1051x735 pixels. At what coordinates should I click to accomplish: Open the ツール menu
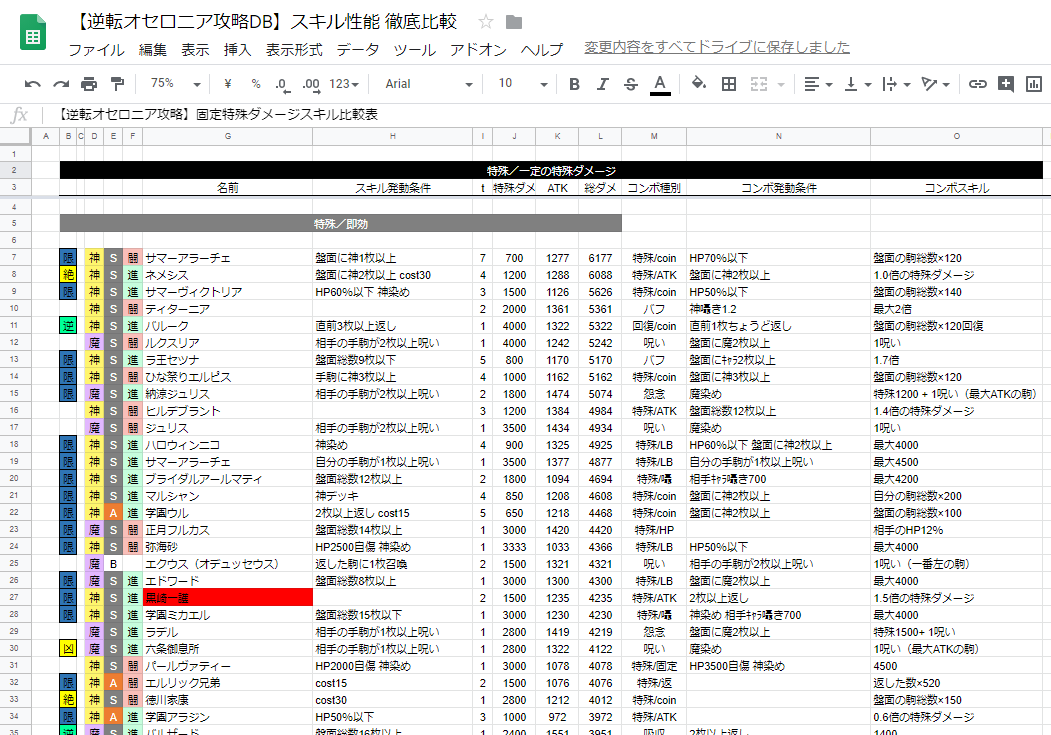tap(414, 50)
